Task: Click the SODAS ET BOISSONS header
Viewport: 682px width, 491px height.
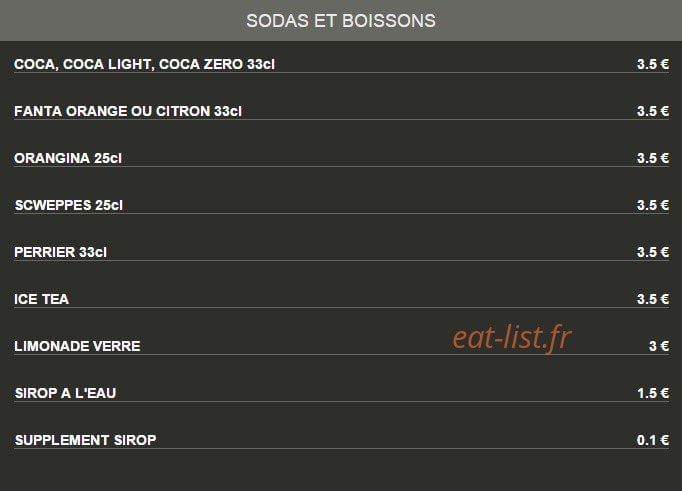Action: pyautogui.click(x=341, y=20)
